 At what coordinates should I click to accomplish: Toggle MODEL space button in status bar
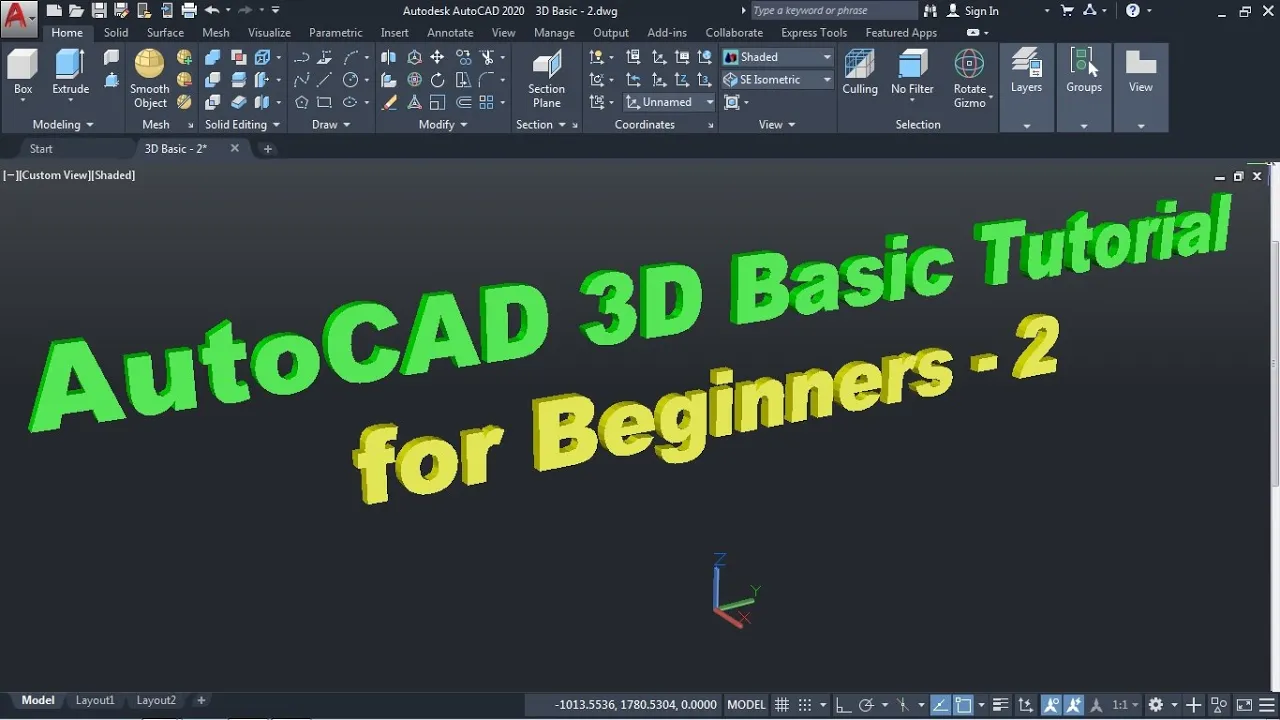point(746,704)
